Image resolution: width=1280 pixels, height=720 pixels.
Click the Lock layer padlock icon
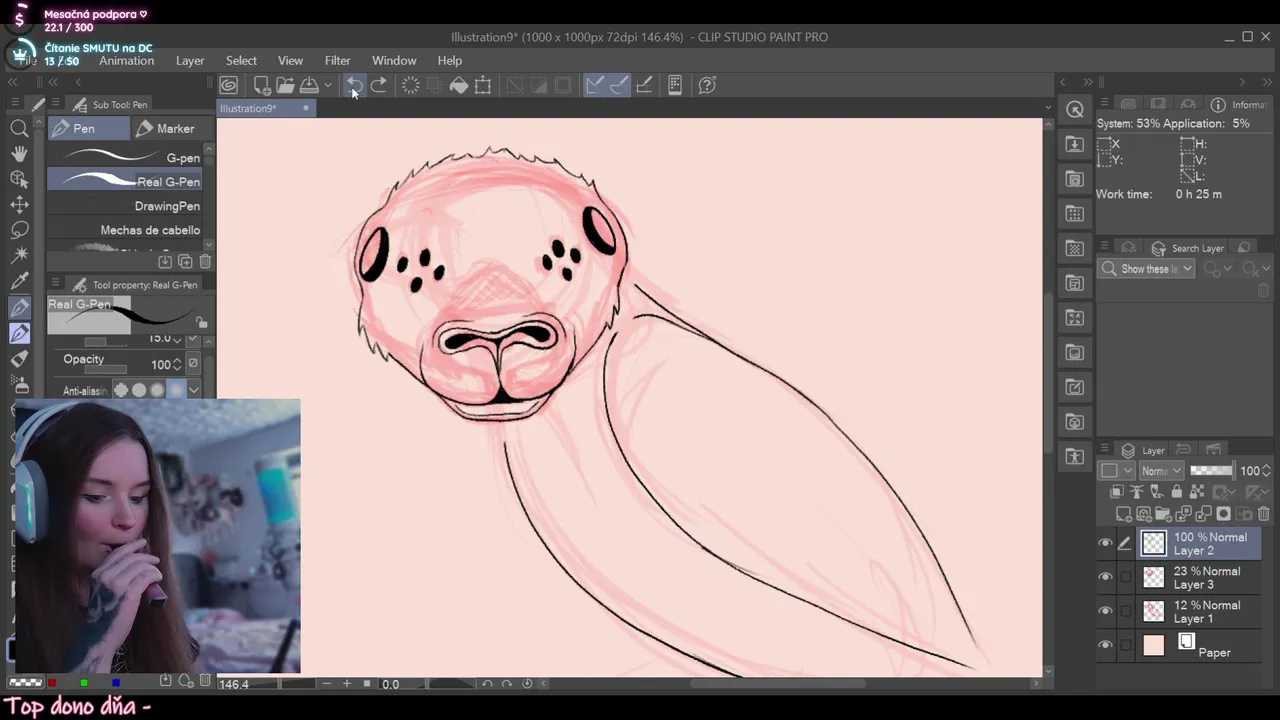(x=1176, y=492)
